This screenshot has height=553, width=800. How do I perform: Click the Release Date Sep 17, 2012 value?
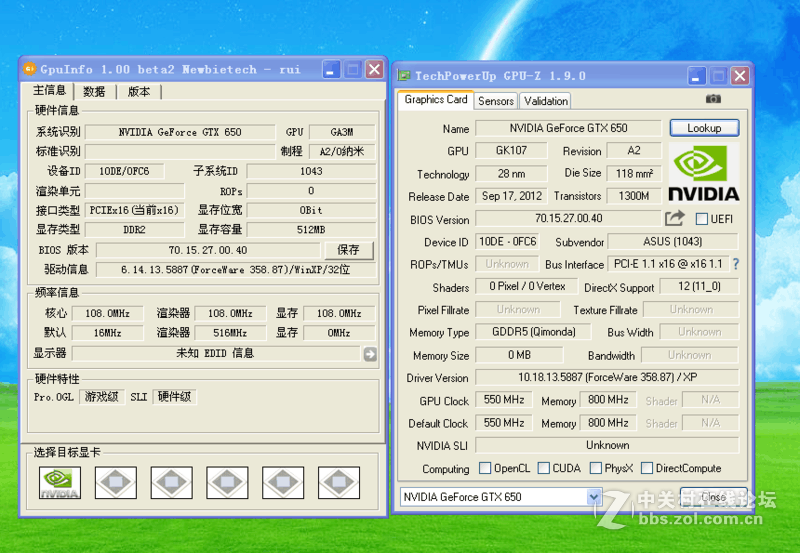[x=512, y=196]
